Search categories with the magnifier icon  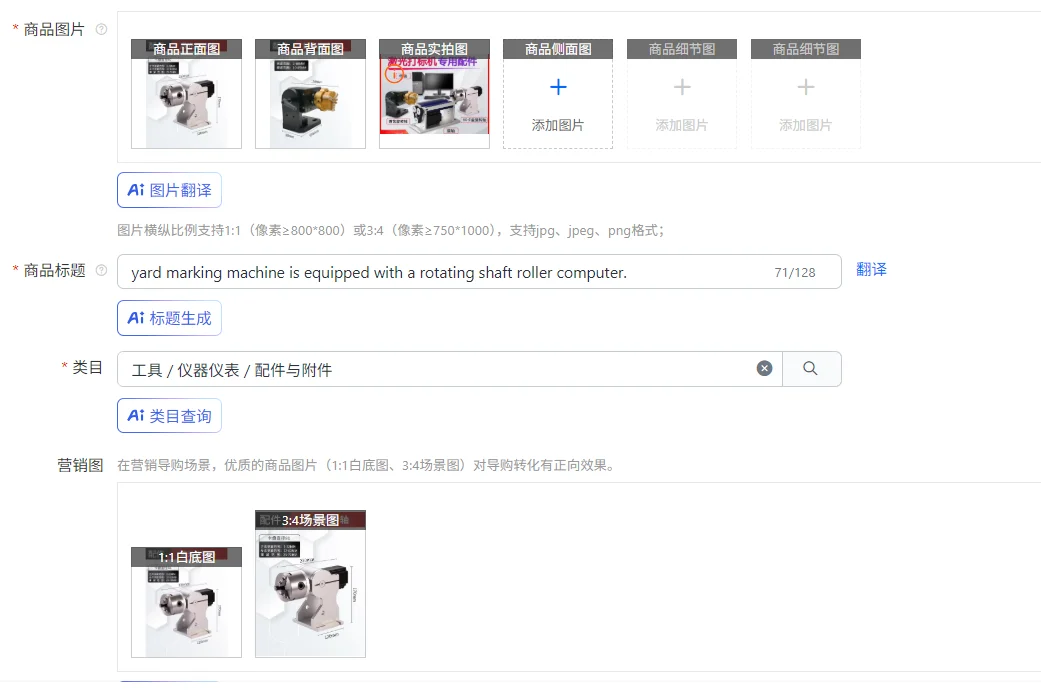click(x=811, y=368)
